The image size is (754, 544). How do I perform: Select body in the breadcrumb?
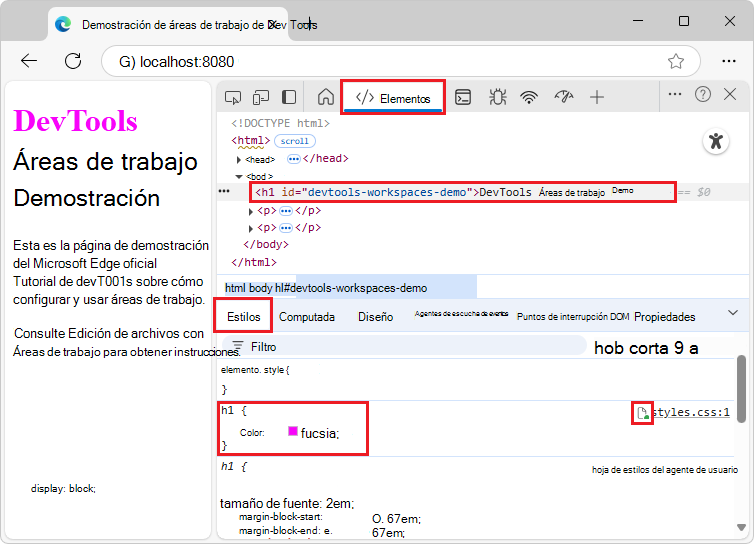[261, 288]
